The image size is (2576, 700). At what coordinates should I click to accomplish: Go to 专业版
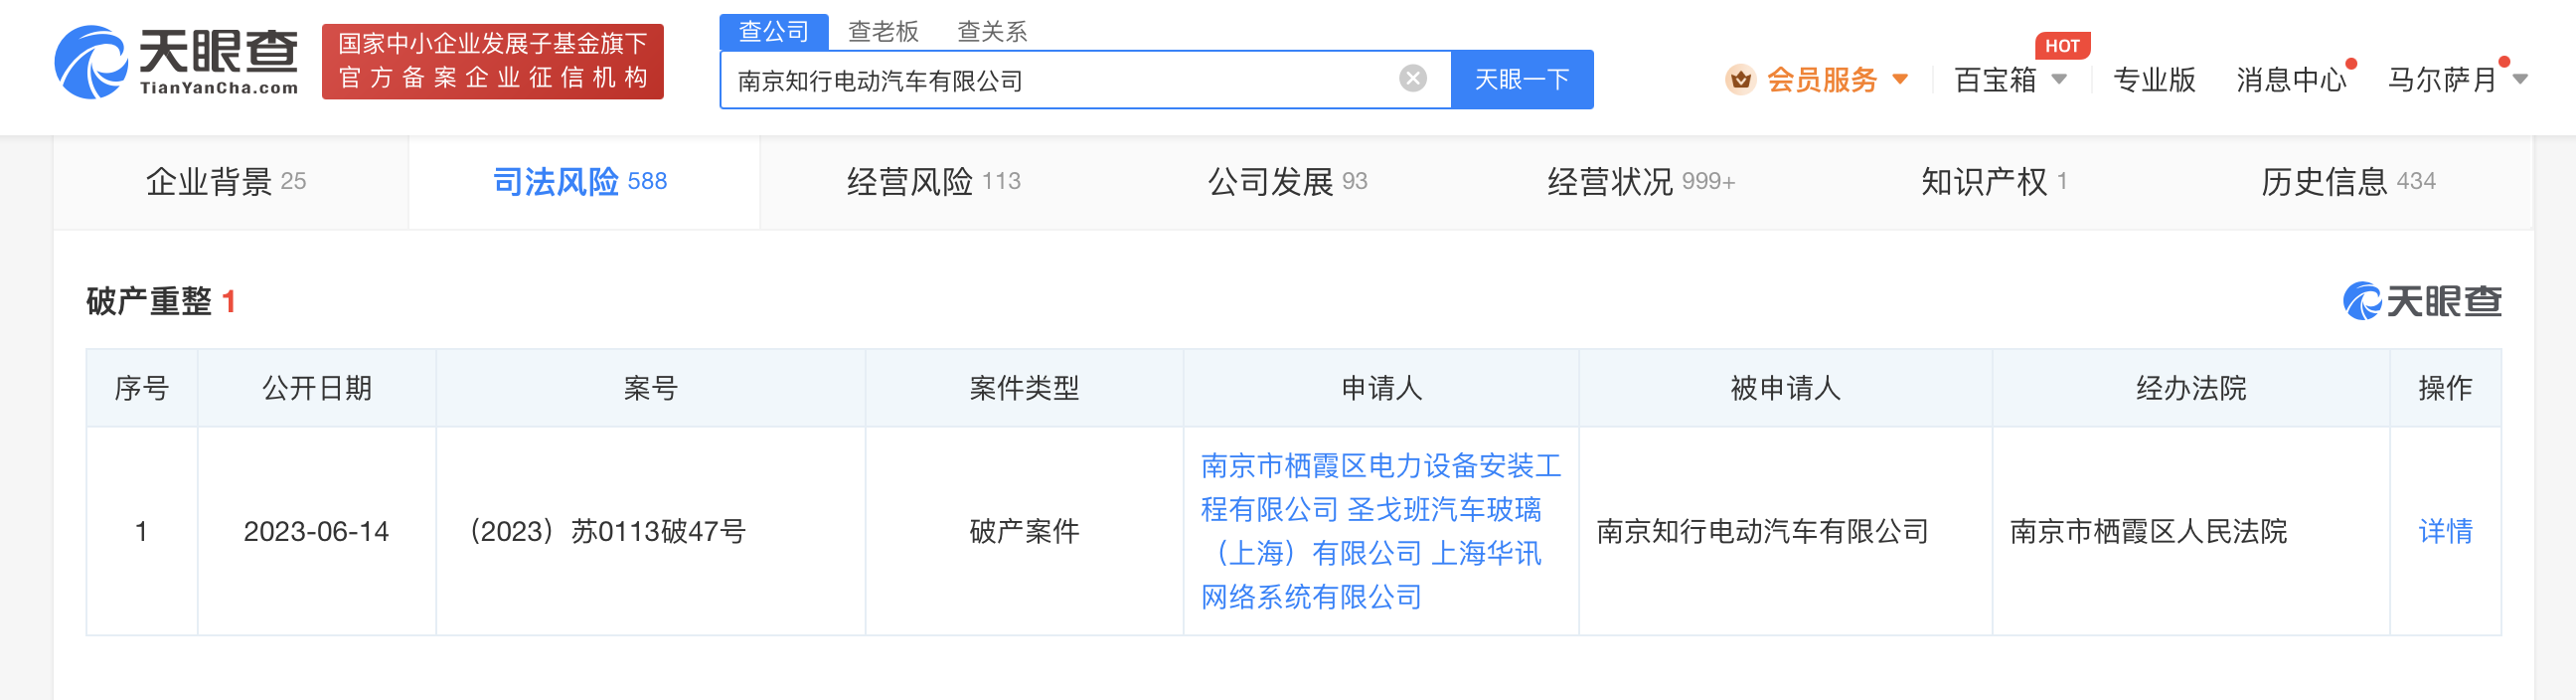point(2154,80)
